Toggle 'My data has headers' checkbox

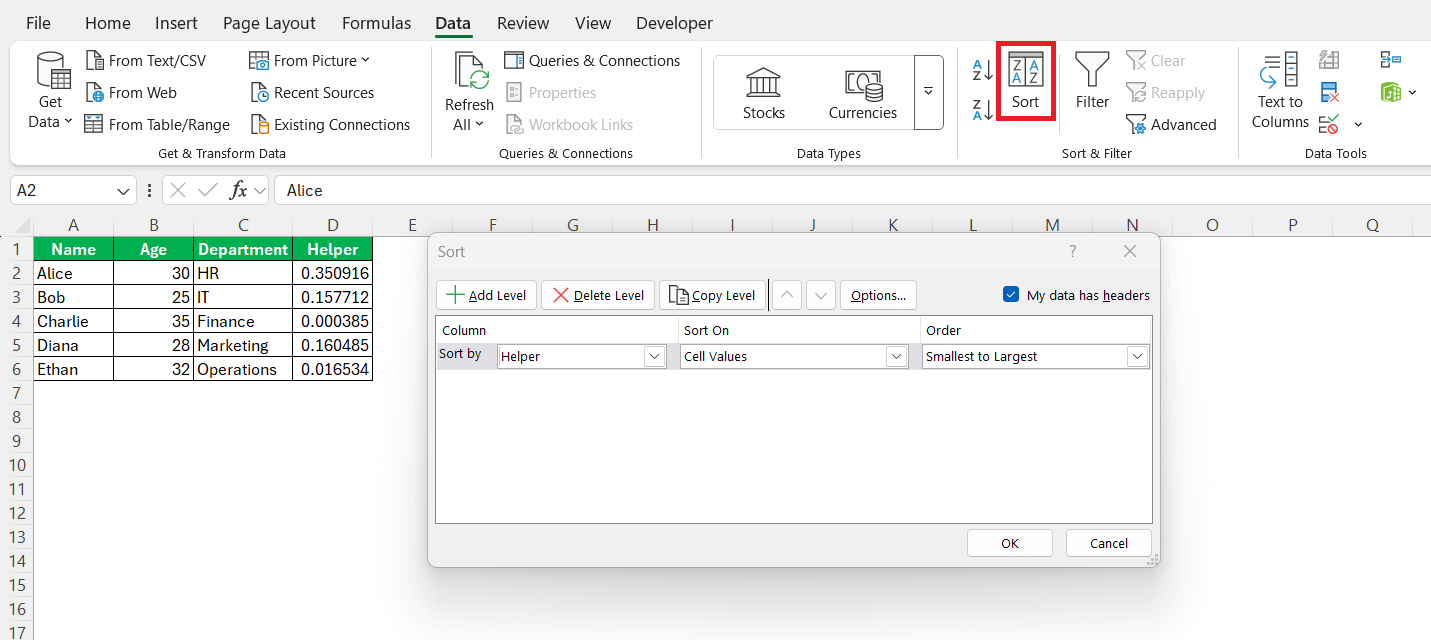(1010, 295)
